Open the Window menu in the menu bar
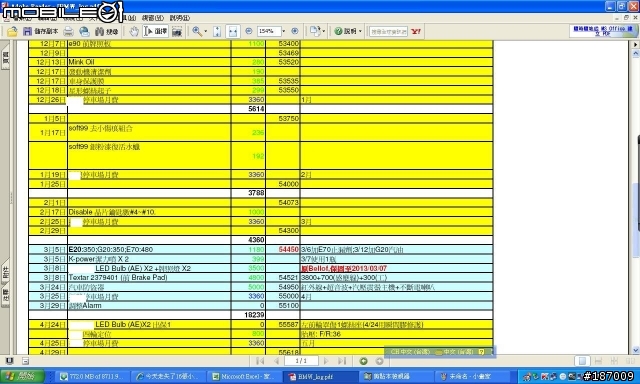640x384 pixels. click(x=153, y=18)
